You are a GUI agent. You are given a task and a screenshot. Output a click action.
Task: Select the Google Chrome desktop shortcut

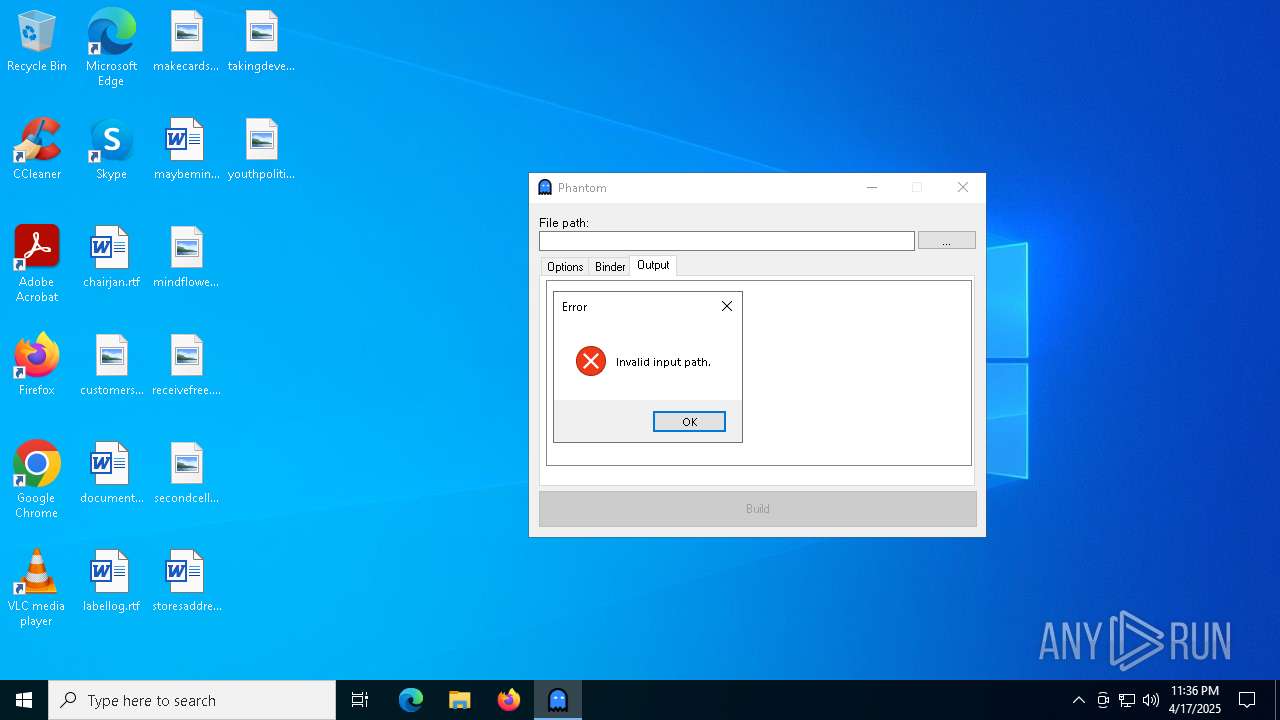(37, 480)
